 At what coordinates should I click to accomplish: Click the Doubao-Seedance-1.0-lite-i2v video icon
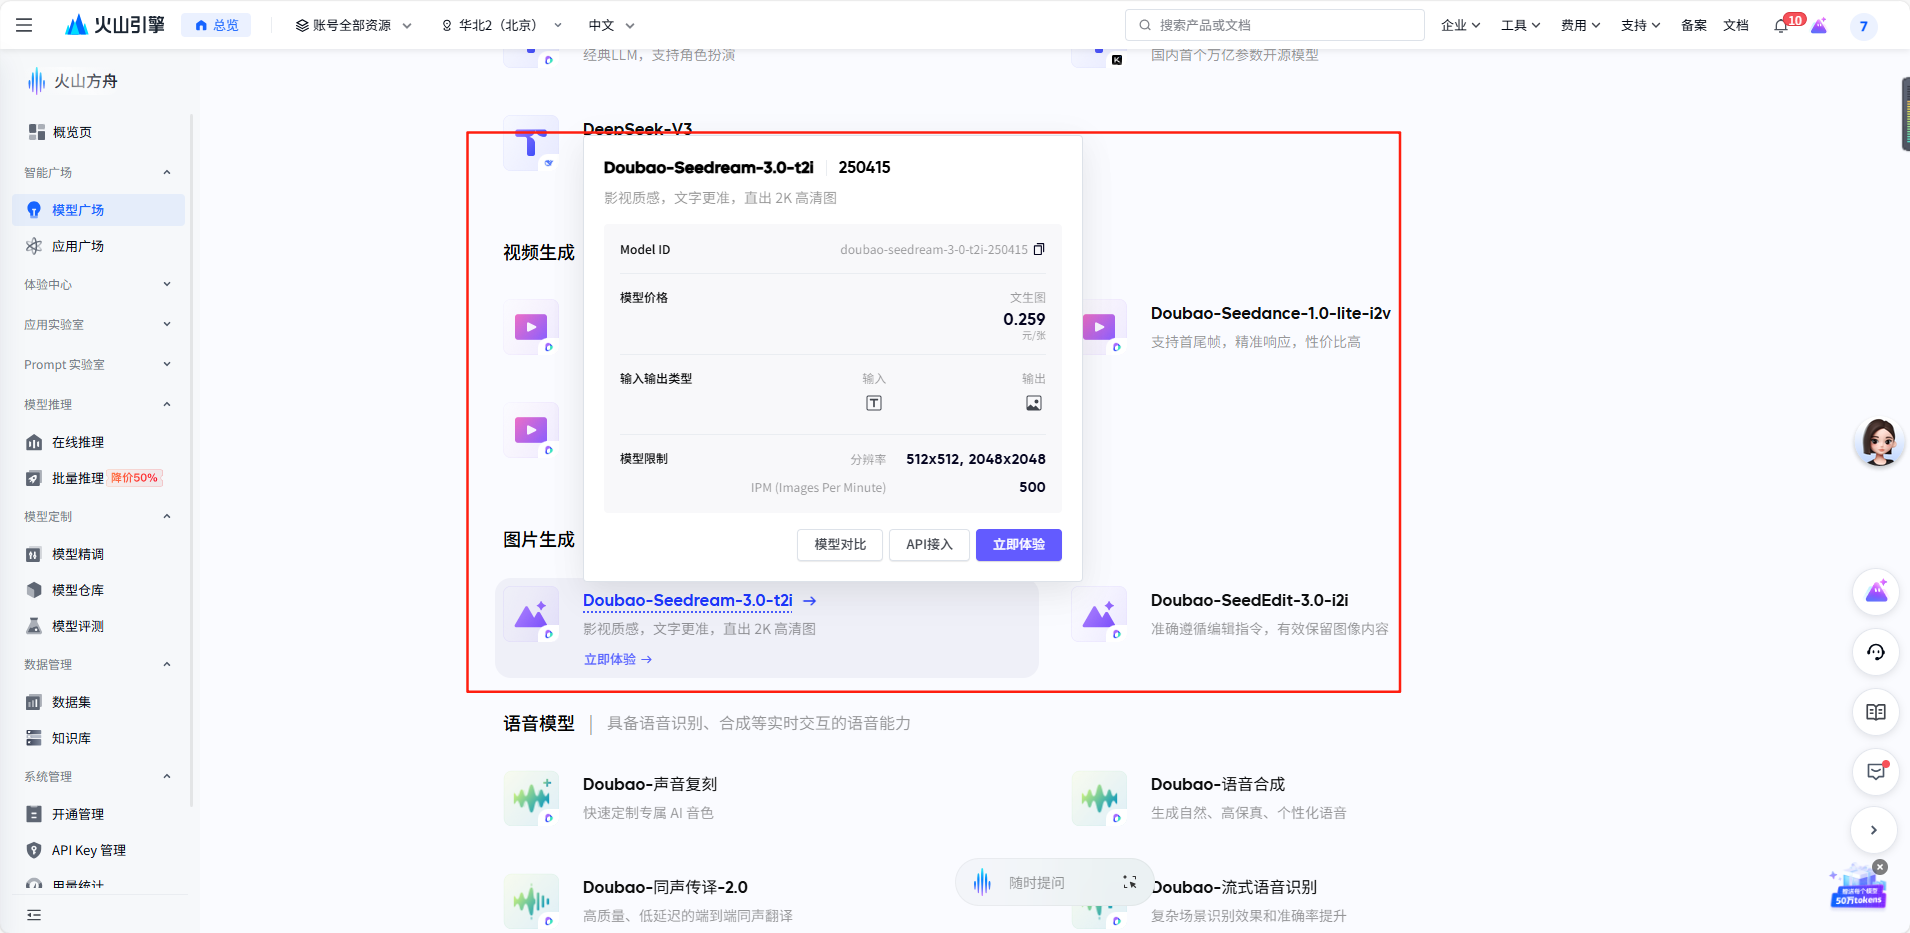[x=1100, y=327]
